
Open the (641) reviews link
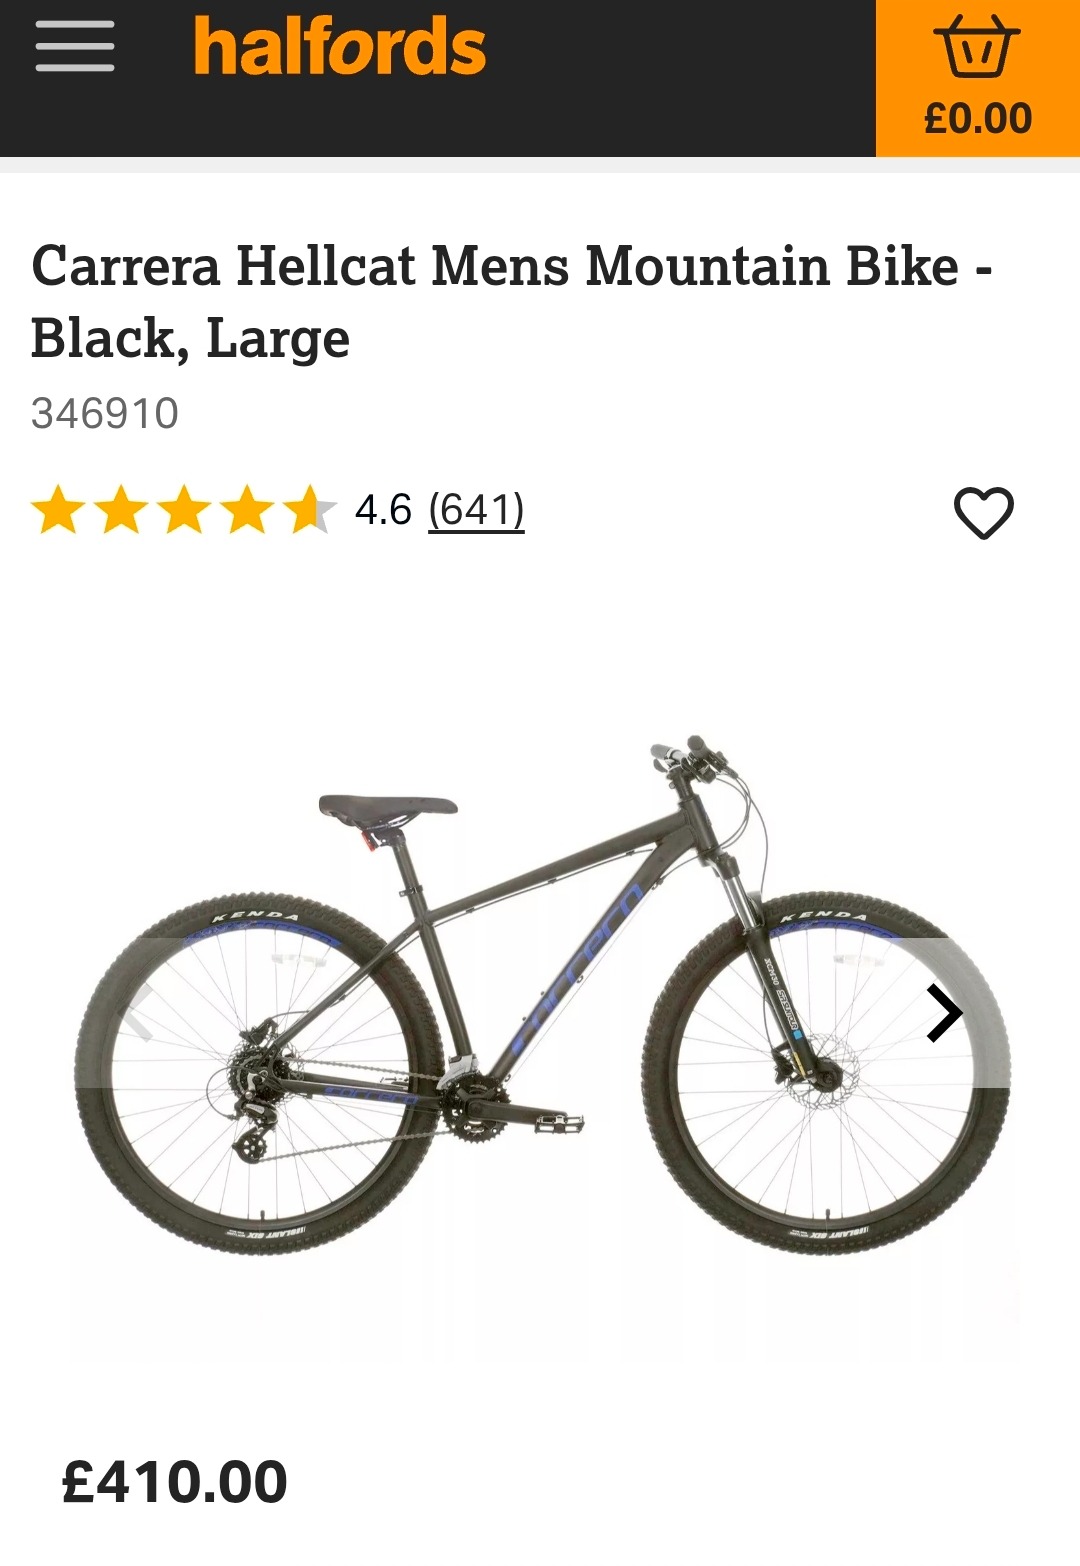[476, 510]
